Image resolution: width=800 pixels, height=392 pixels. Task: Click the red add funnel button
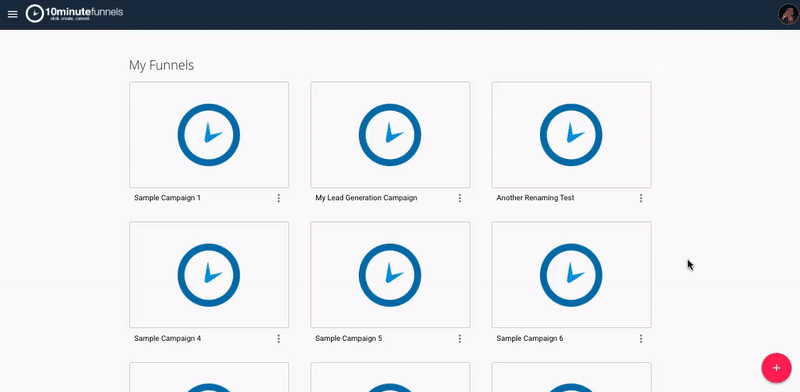776,368
